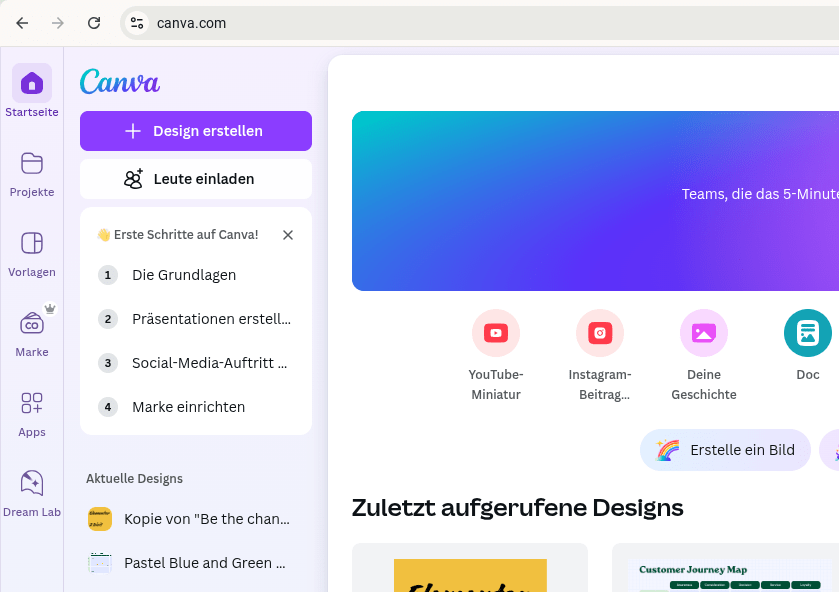The image size is (839, 592).
Task: Open the Vorlagen section
Action: [32, 251]
